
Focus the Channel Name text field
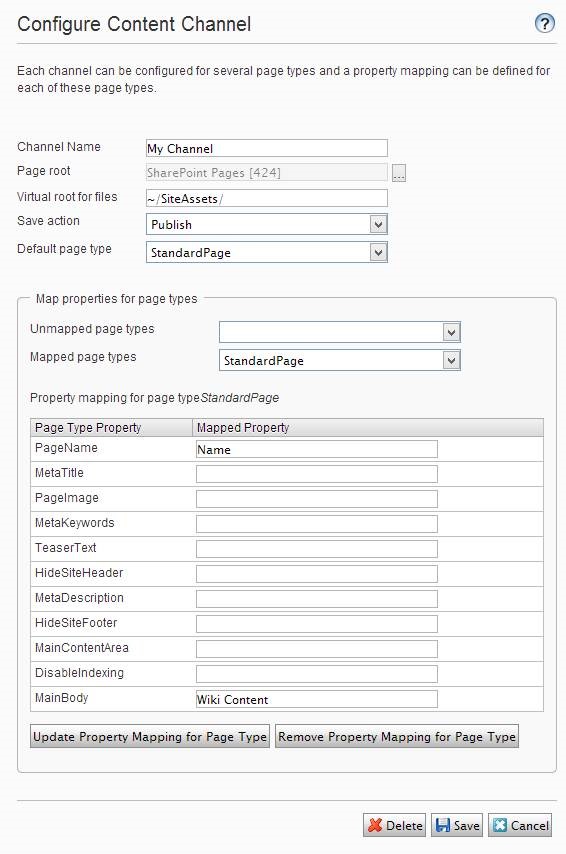click(x=267, y=148)
